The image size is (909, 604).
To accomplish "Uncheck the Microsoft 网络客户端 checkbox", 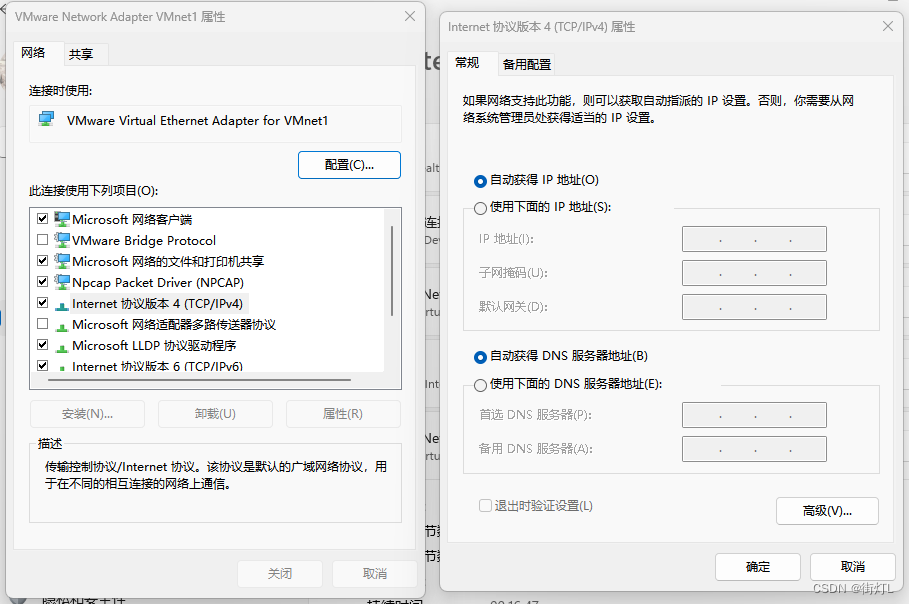I will point(42,219).
